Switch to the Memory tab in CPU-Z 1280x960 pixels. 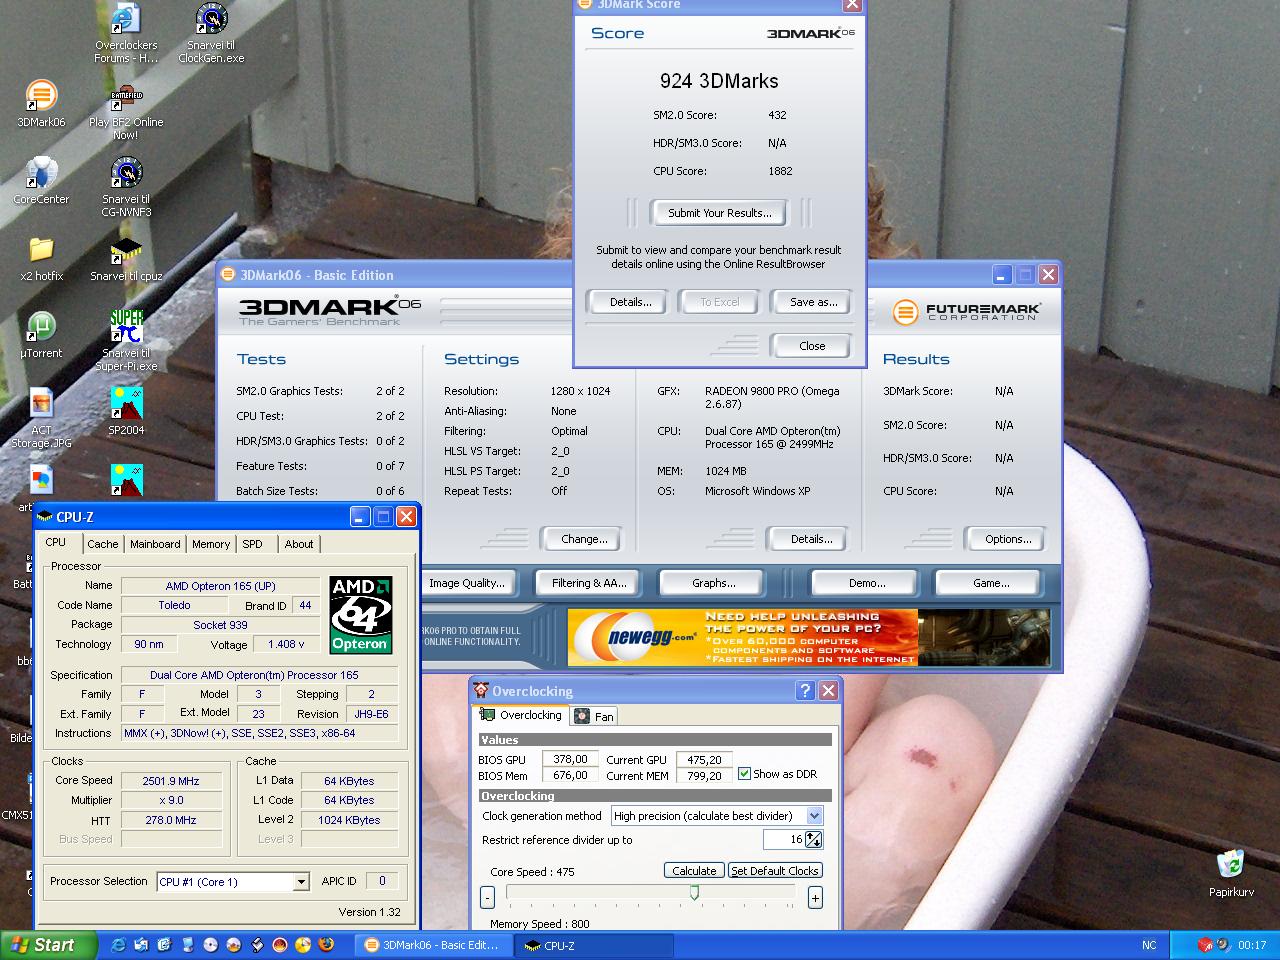(x=211, y=544)
